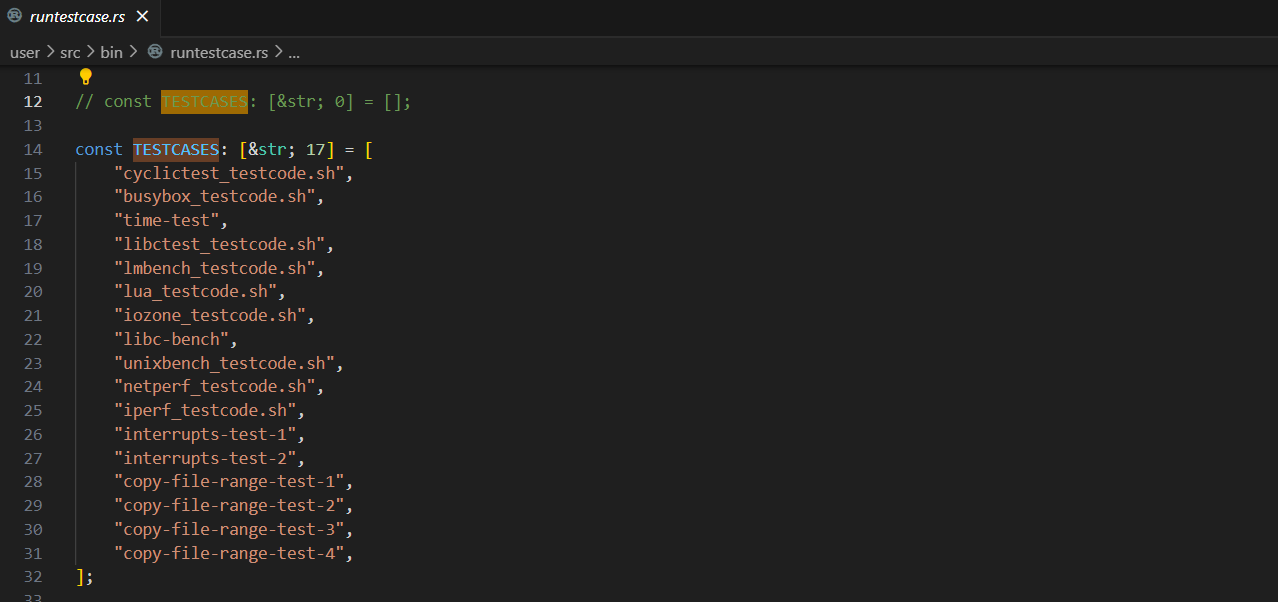Image resolution: width=1278 pixels, height=602 pixels.
Task: Click the breadcrumb ellipsis symbol entry
Action: (294, 52)
